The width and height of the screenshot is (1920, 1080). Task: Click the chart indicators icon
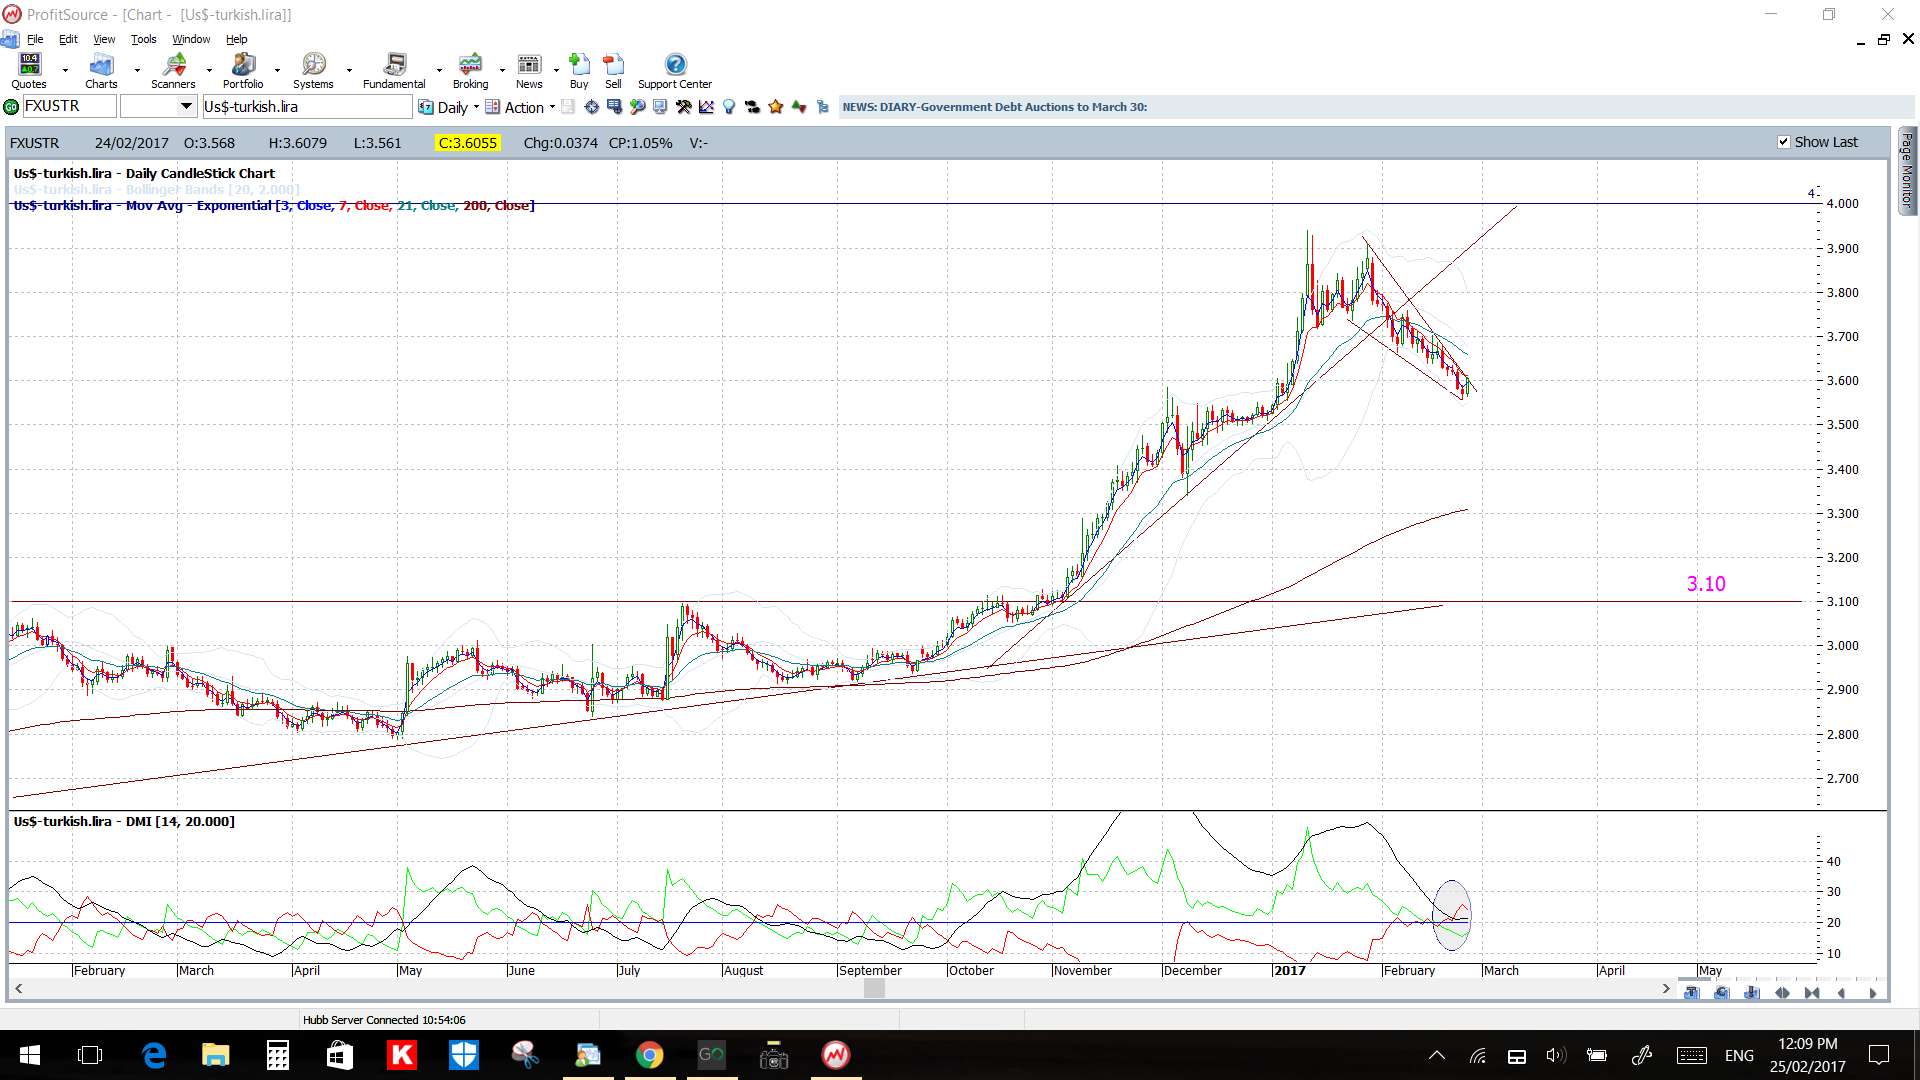coord(706,107)
